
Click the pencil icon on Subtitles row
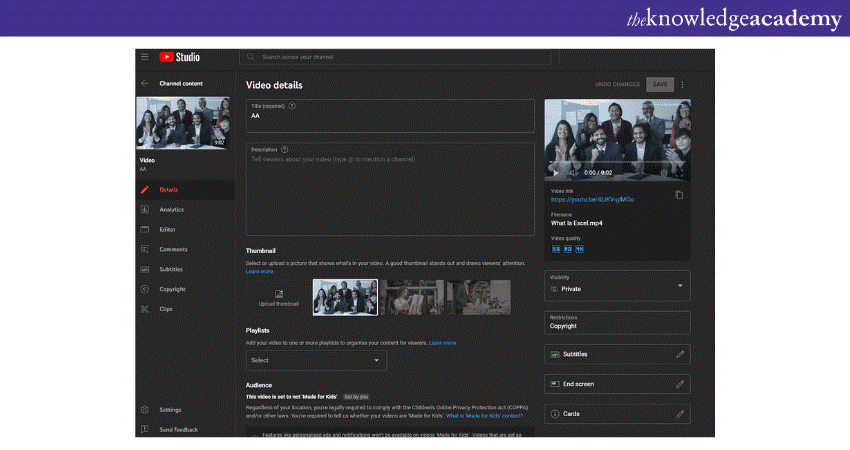tap(680, 354)
